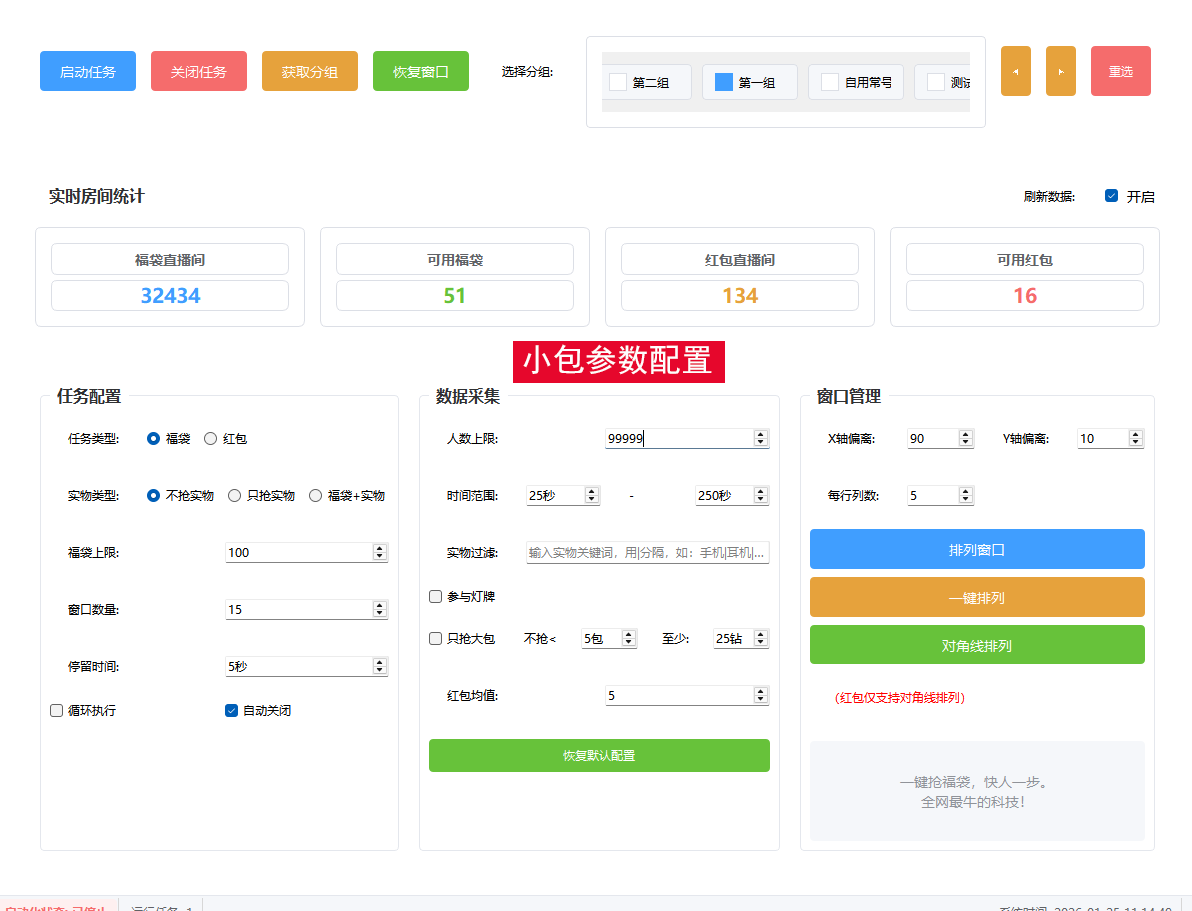This screenshot has width=1192, height=911.
Task: Adjust X轴偏离 spinner arrows
Action: (966, 439)
